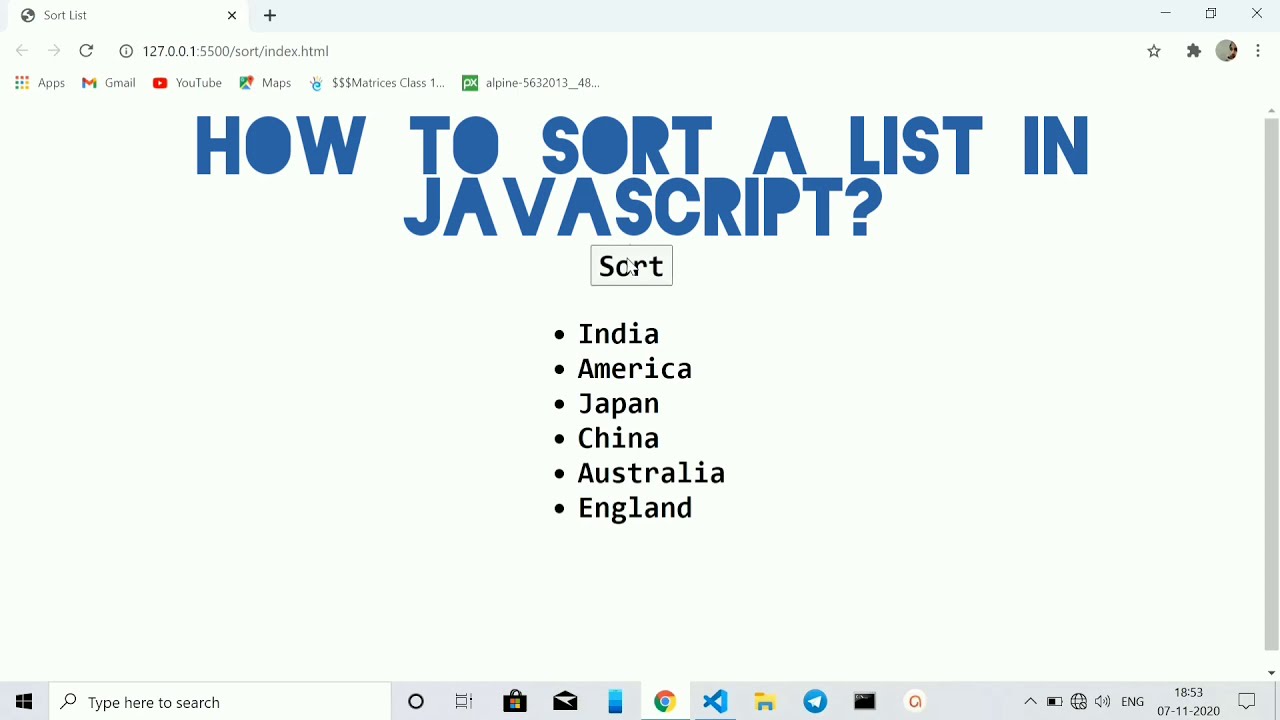The width and height of the screenshot is (1280, 720).
Task: Show hidden system tray icons
Action: click(x=1030, y=702)
